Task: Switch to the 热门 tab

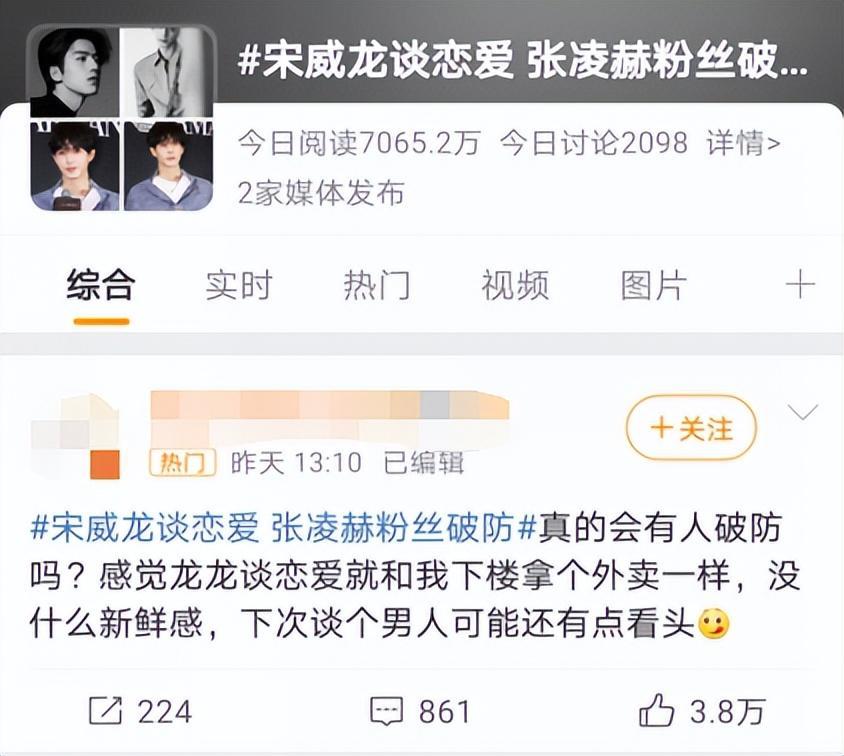Action: tap(377, 285)
